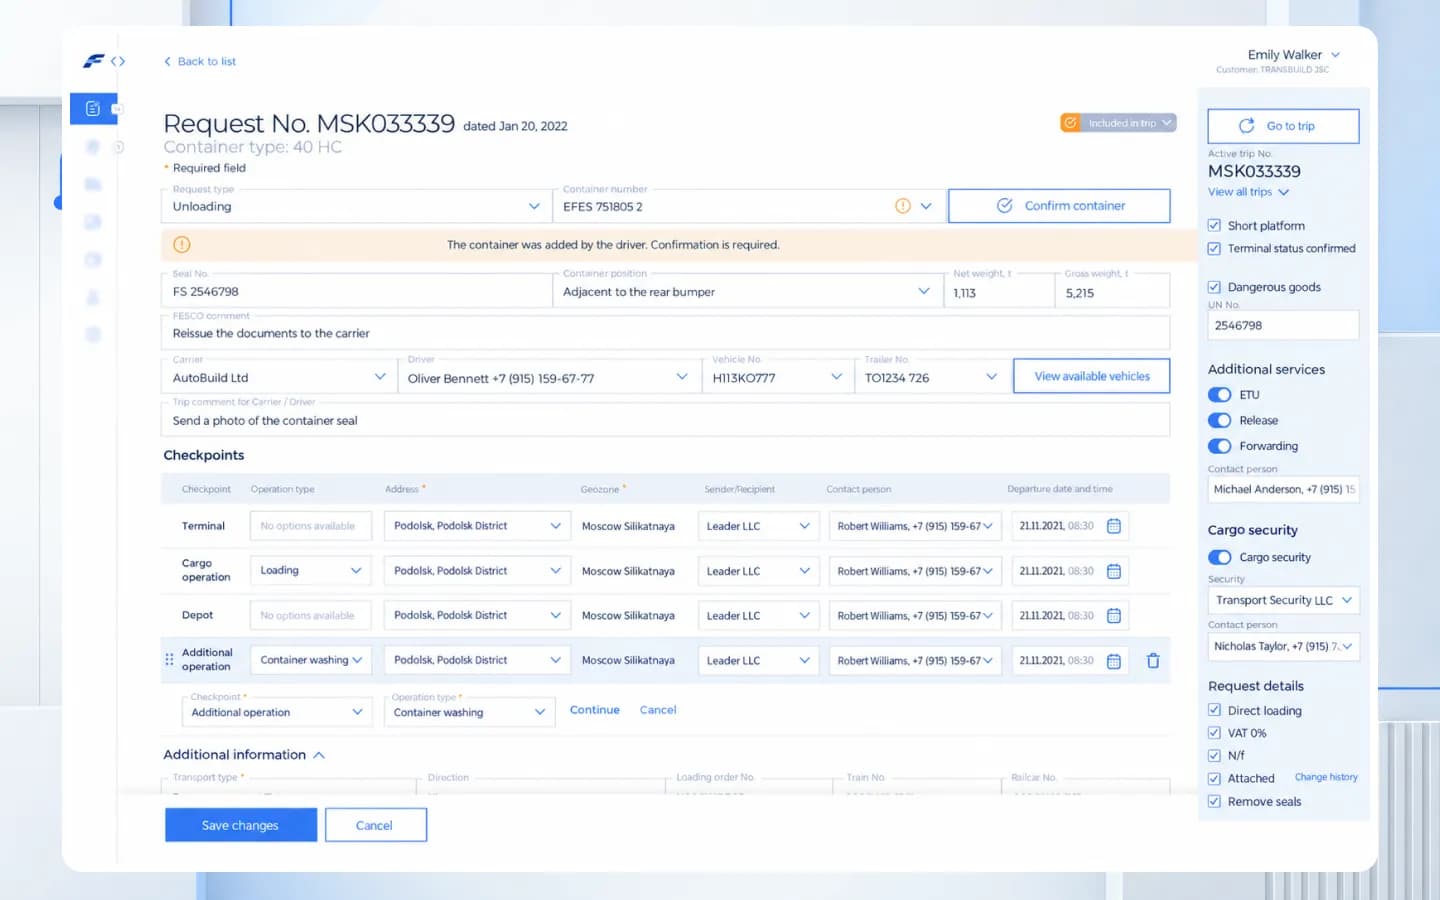This screenshot has height=900, width=1440.
Task: Toggle the Dangerous goods checkbox
Action: point(1214,287)
